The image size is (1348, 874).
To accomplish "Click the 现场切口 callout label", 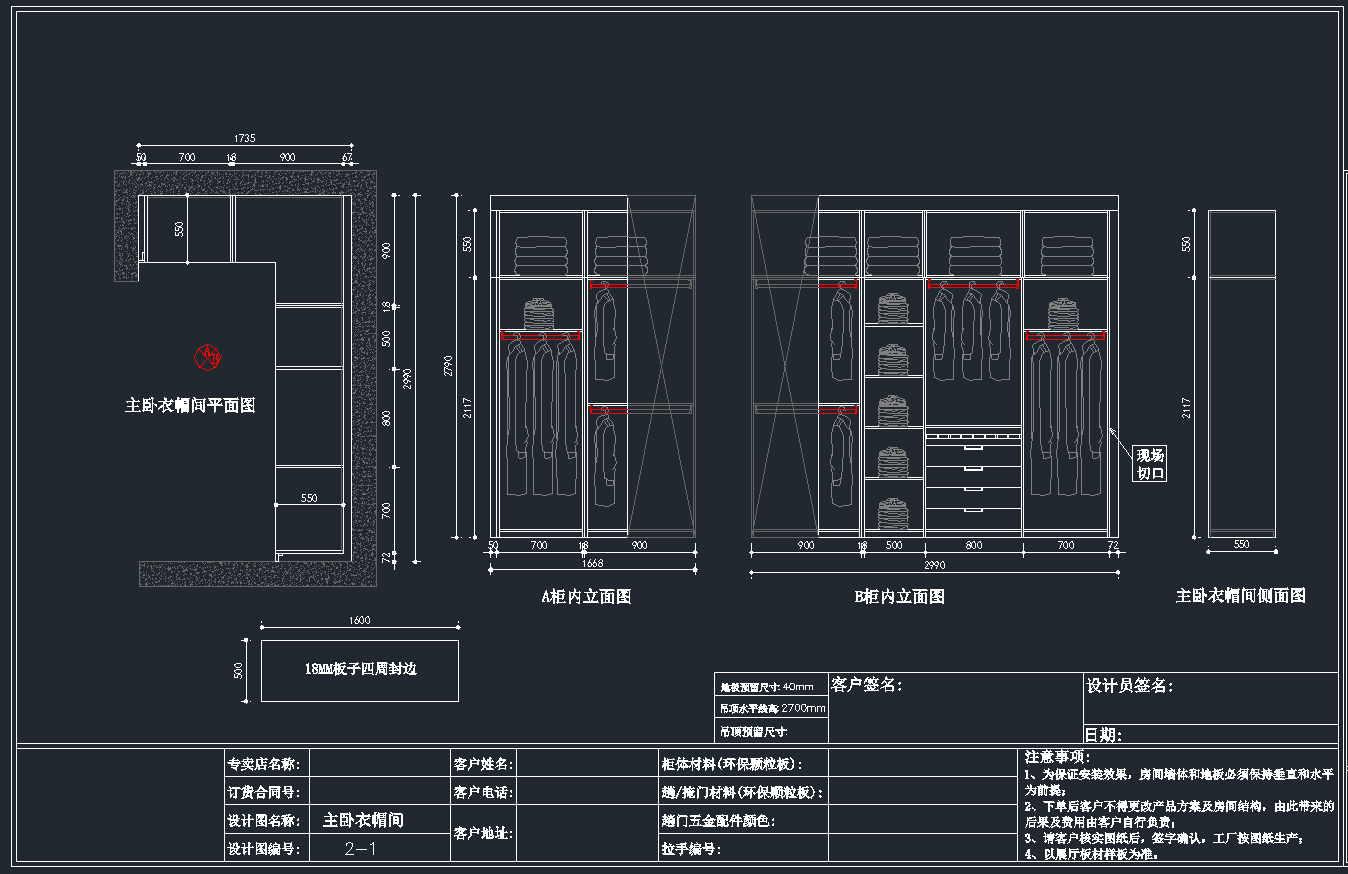I will click(1149, 464).
